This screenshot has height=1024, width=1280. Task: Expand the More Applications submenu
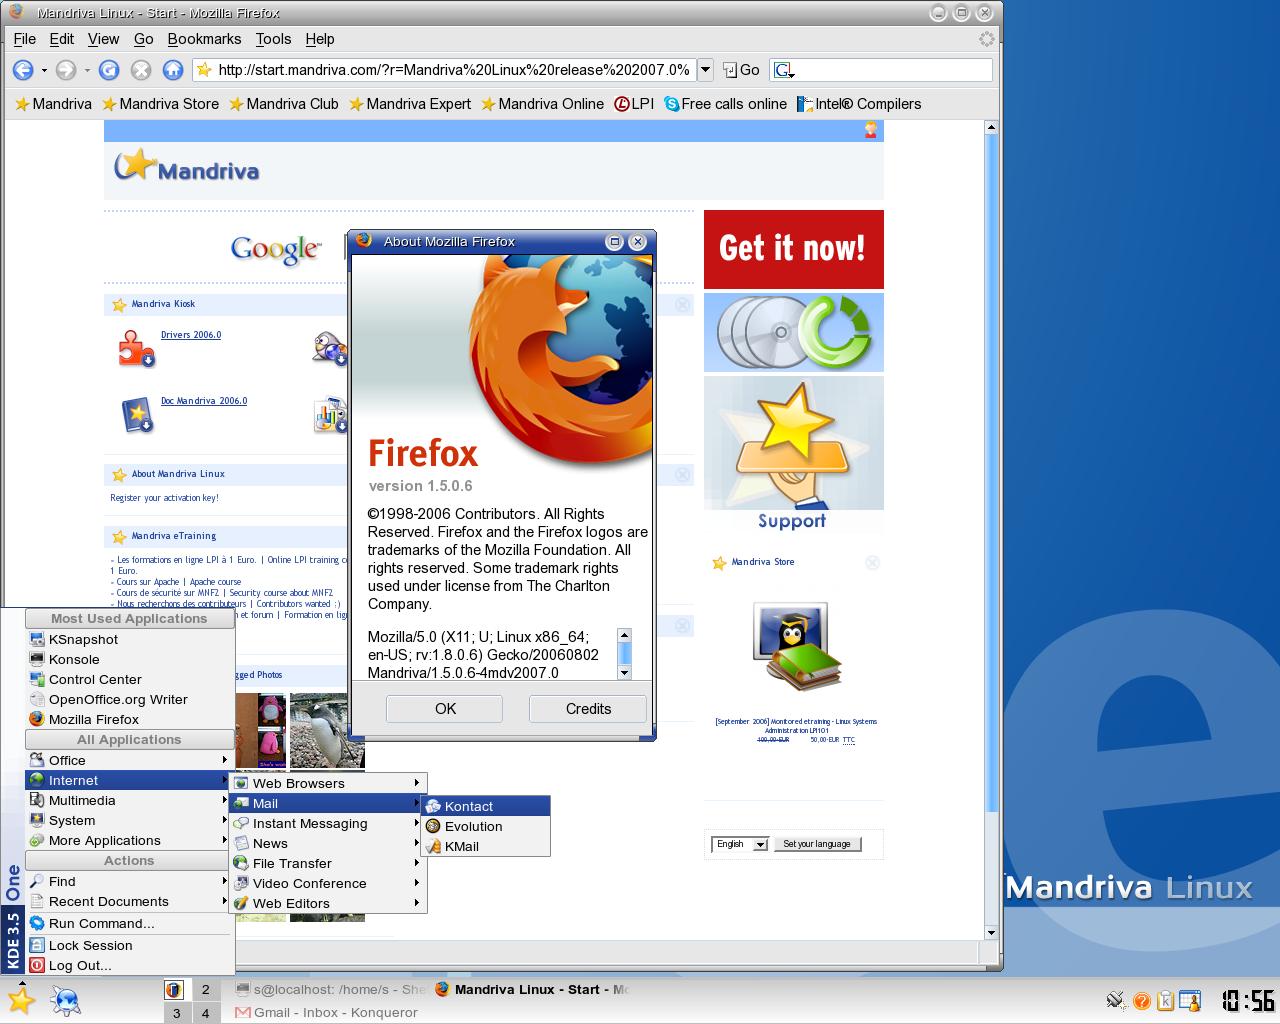[130, 840]
